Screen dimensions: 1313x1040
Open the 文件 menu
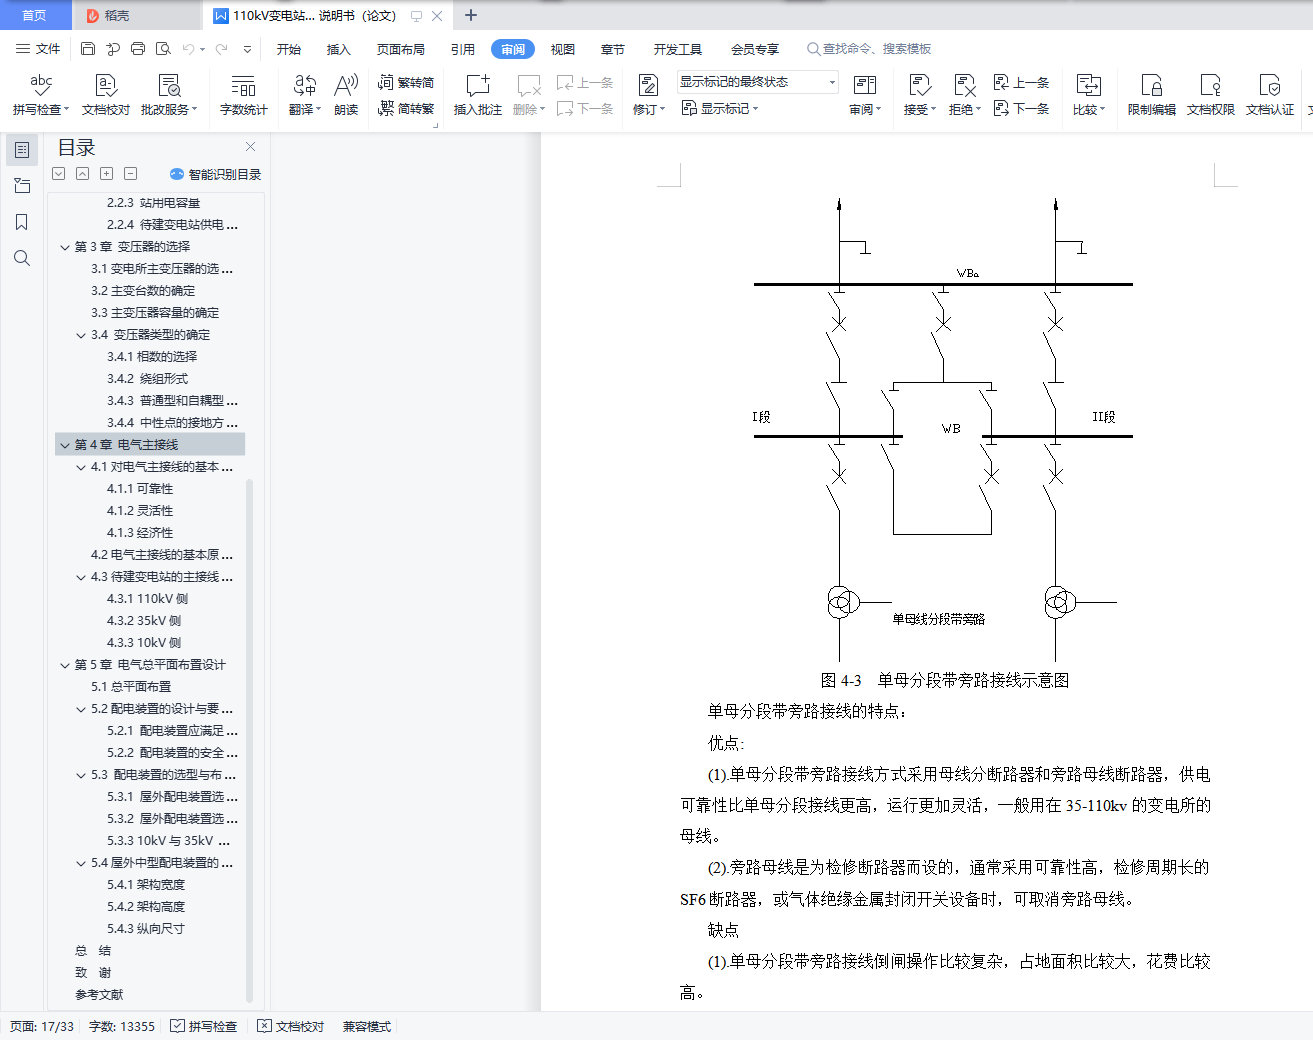(39, 49)
